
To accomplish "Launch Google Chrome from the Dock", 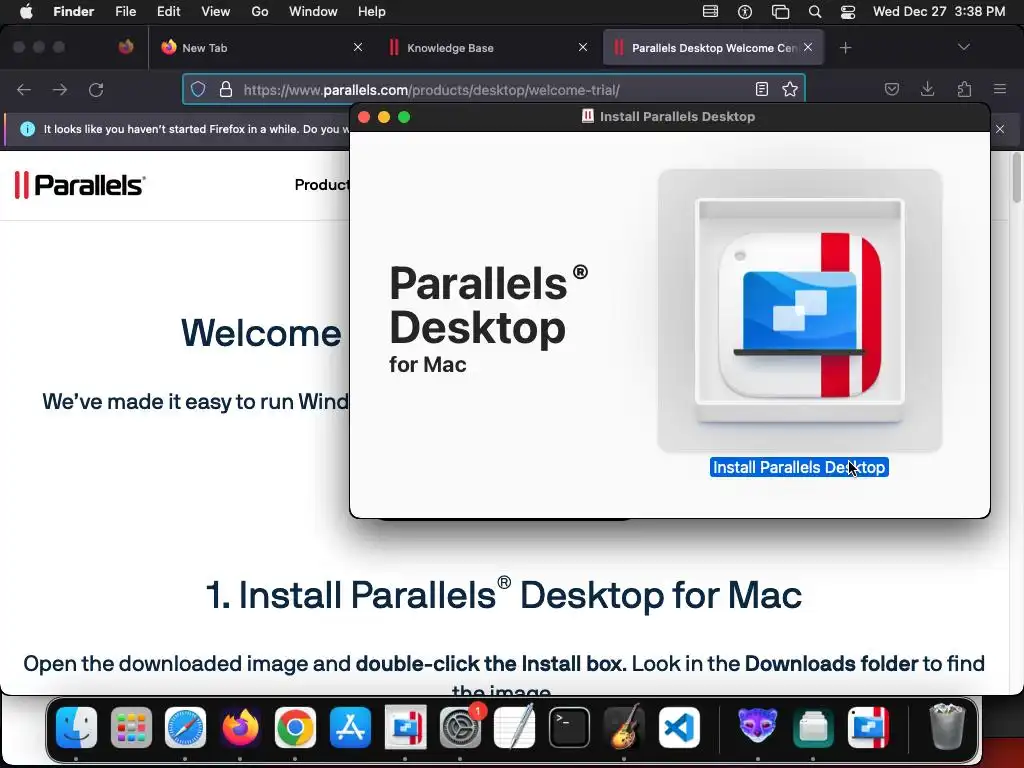I will 295,727.
